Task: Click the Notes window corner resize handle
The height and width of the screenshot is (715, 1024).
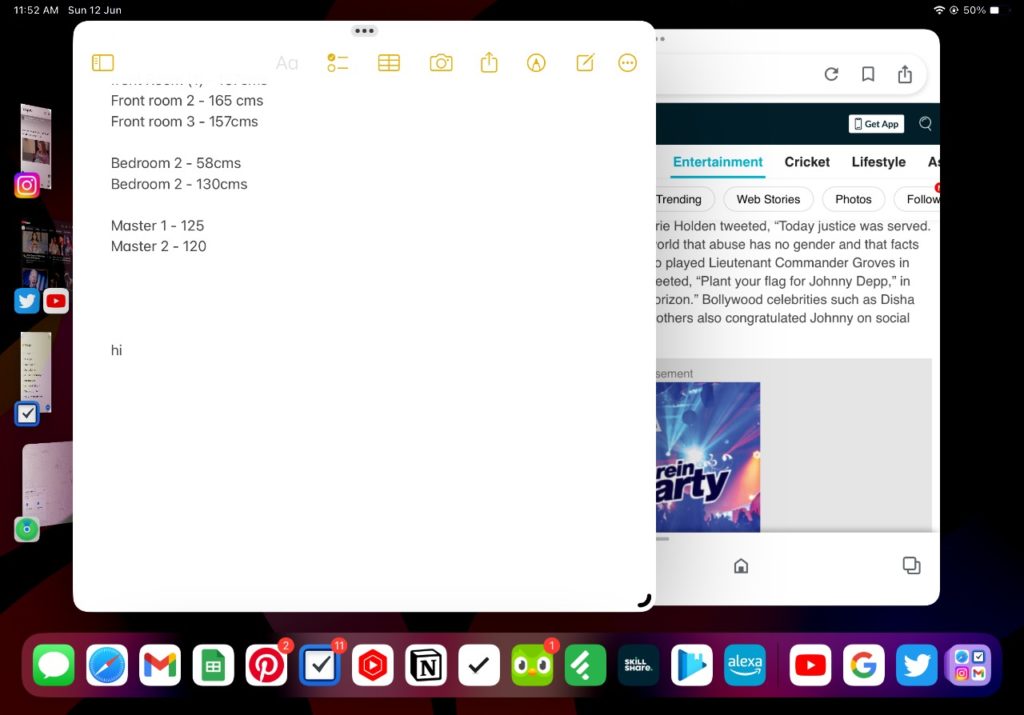Action: [x=645, y=601]
